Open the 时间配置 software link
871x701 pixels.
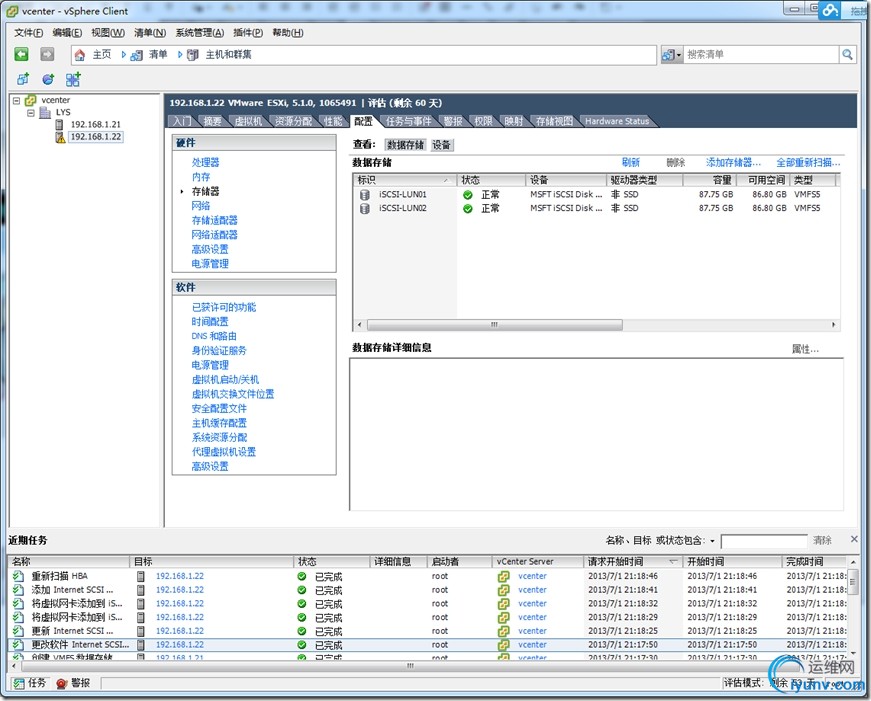point(209,322)
